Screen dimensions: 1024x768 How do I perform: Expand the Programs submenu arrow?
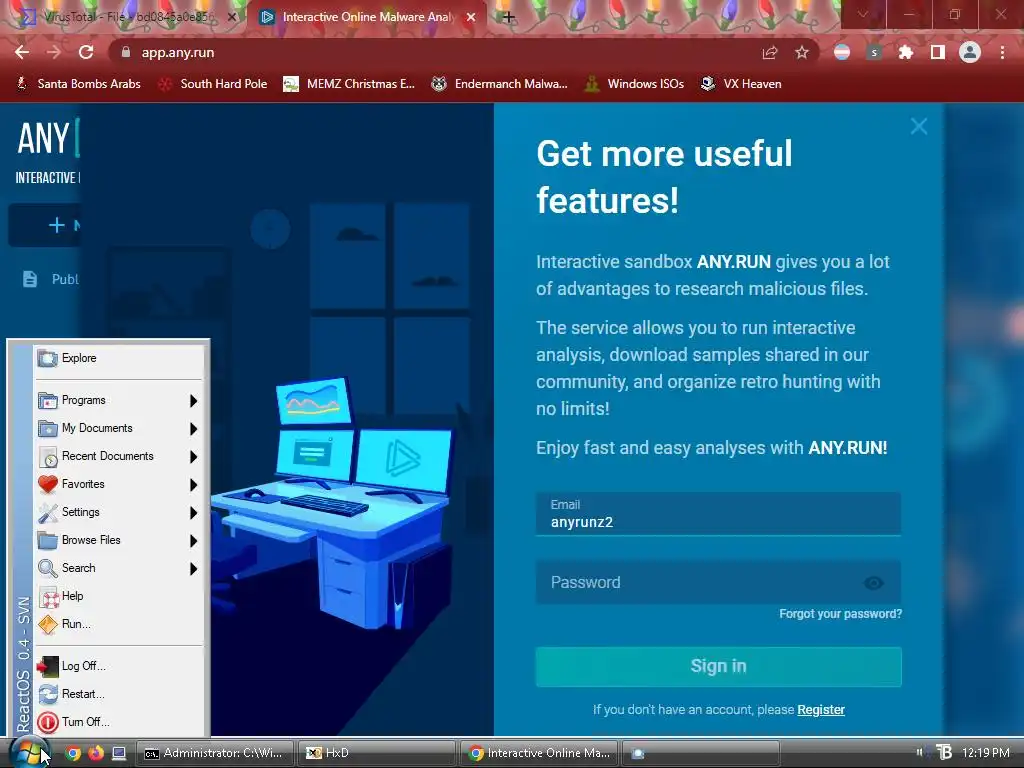tap(193, 401)
